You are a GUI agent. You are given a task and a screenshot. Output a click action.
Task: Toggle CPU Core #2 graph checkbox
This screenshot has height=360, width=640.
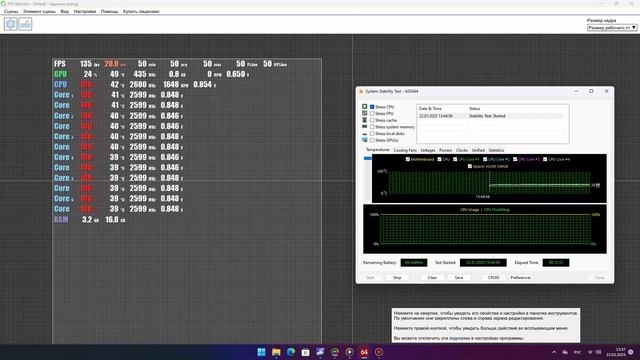[485, 159]
